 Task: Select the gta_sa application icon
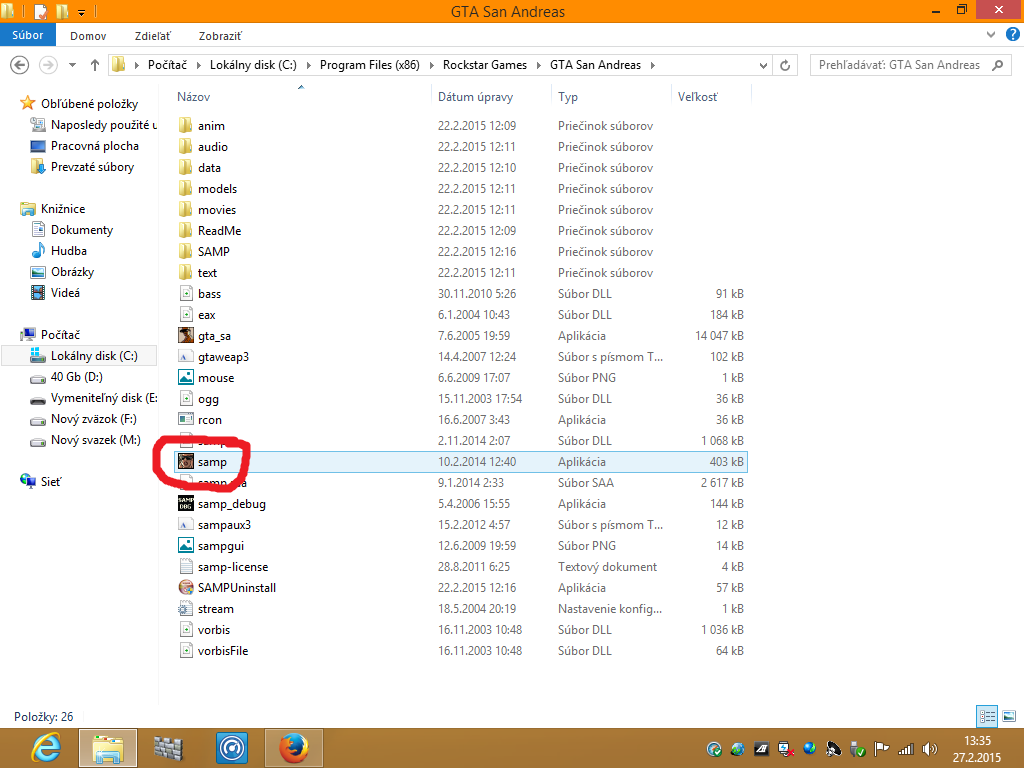(185, 336)
